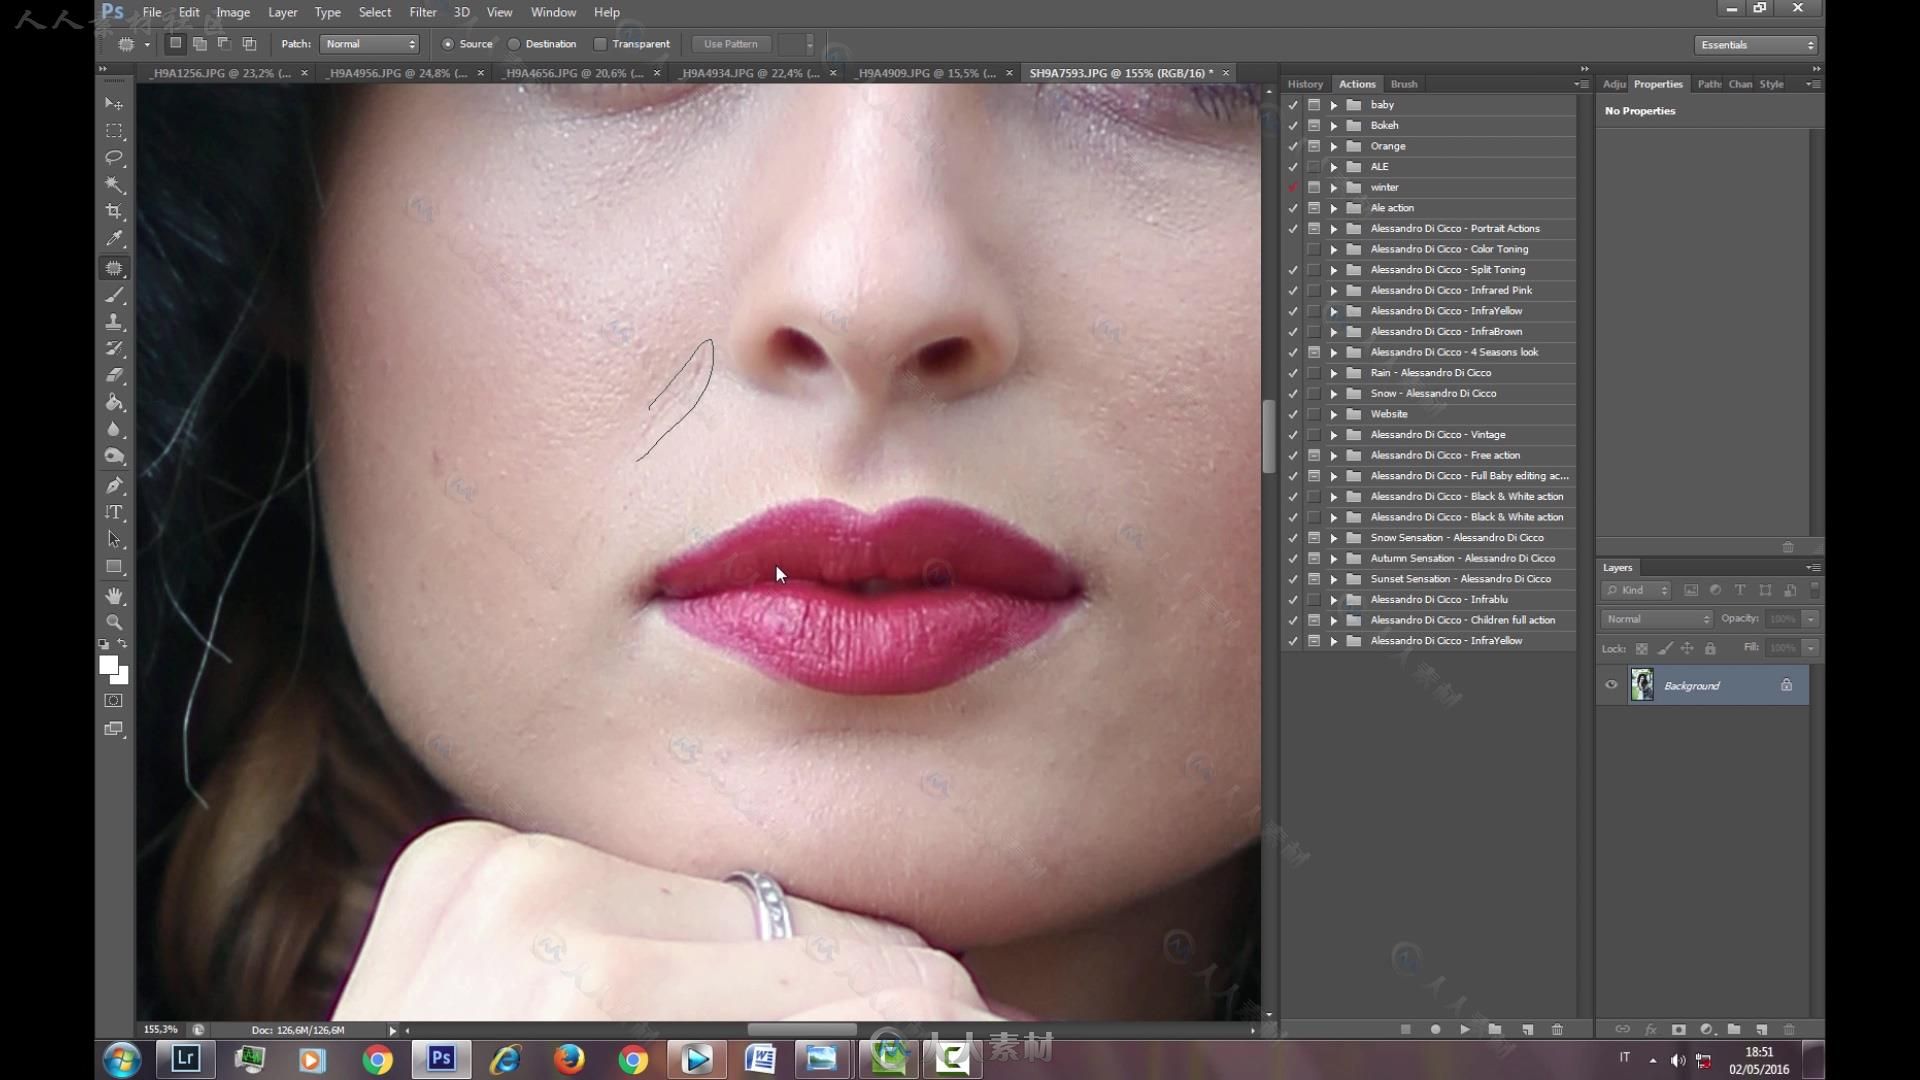Add a layer mask
1920x1080 pixels.
pos(1678,1029)
